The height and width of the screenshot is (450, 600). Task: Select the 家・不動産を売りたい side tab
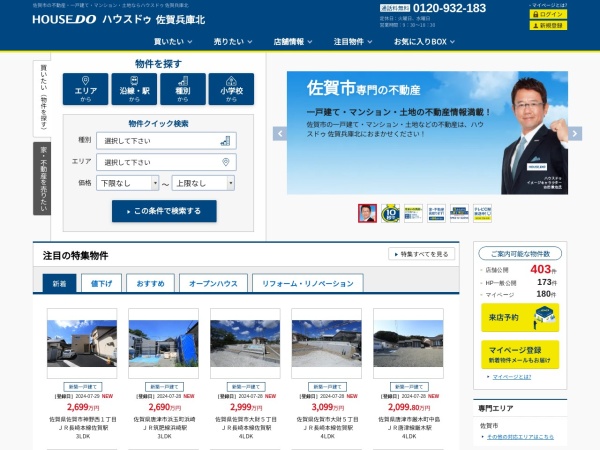pyautogui.click(x=42, y=178)
